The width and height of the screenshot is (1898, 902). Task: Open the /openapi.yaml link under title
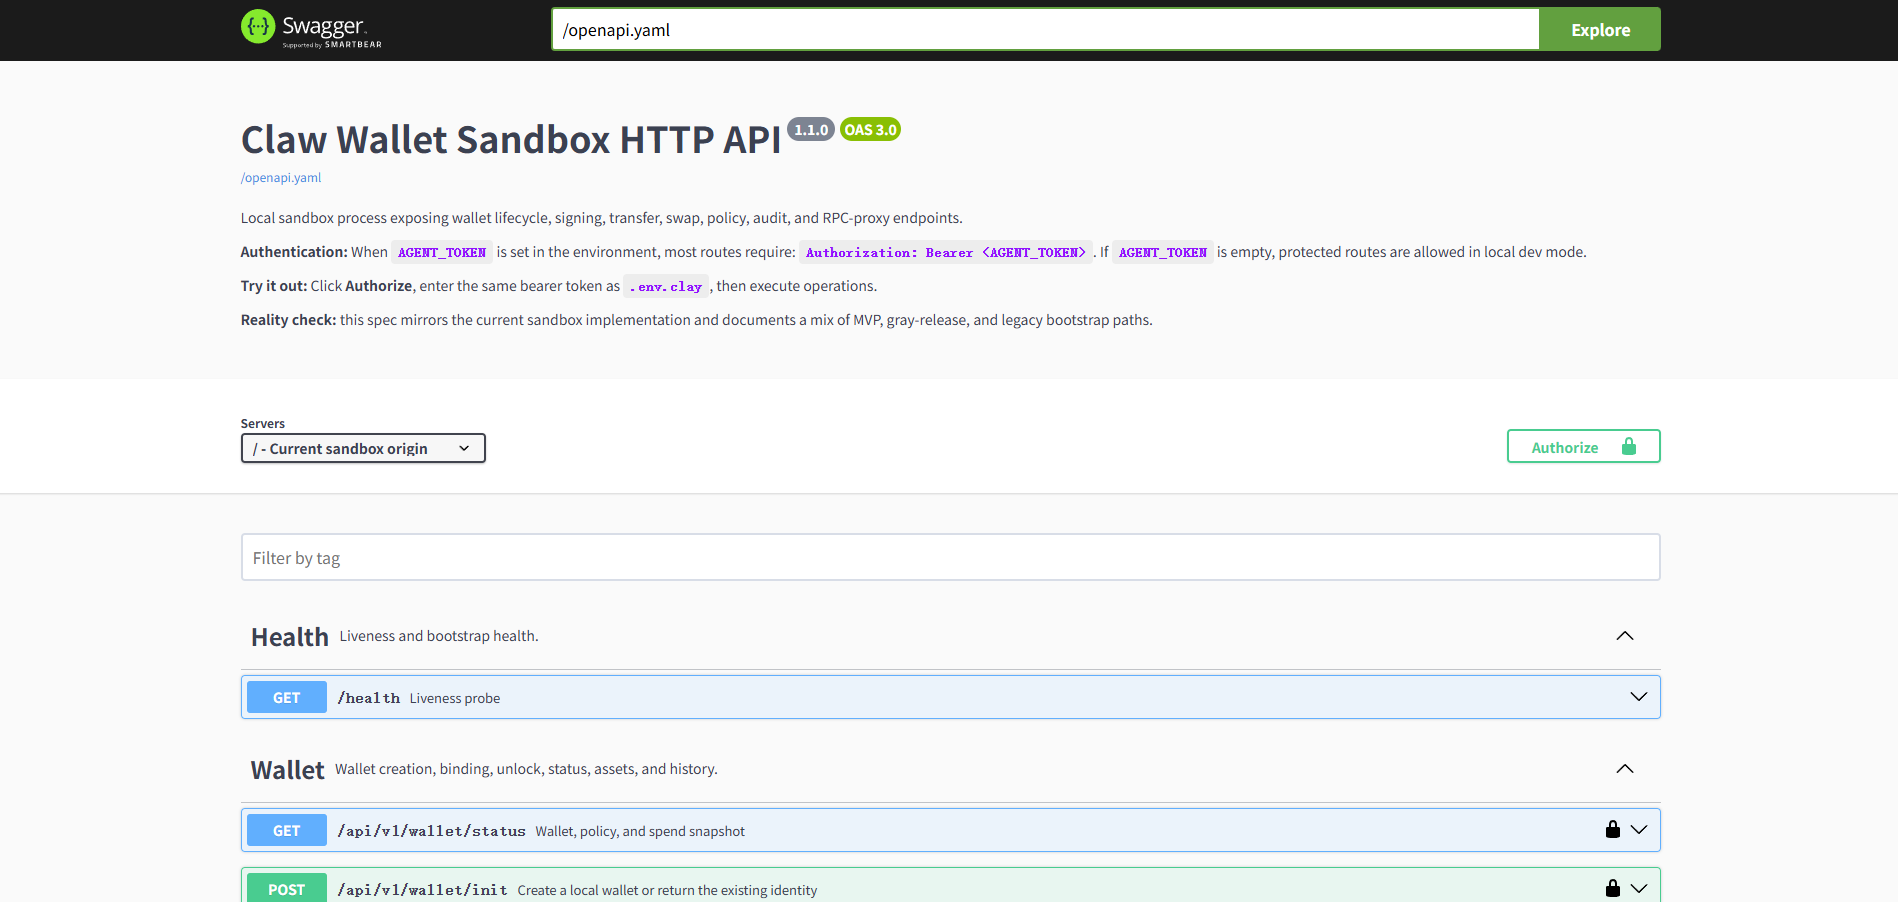281,178
